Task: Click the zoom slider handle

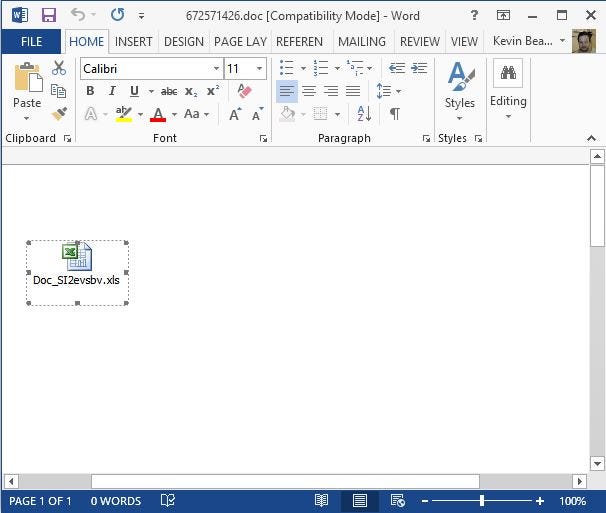Action: (482, 501)
